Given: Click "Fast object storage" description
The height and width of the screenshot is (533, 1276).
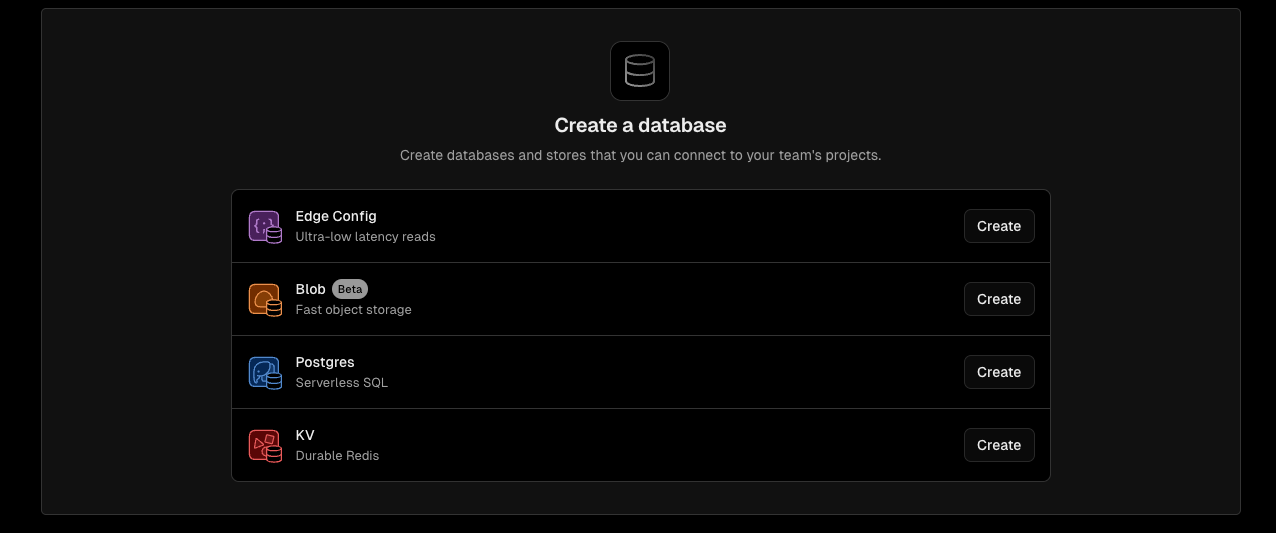Looking at the screenshot, I should (354, 310).
